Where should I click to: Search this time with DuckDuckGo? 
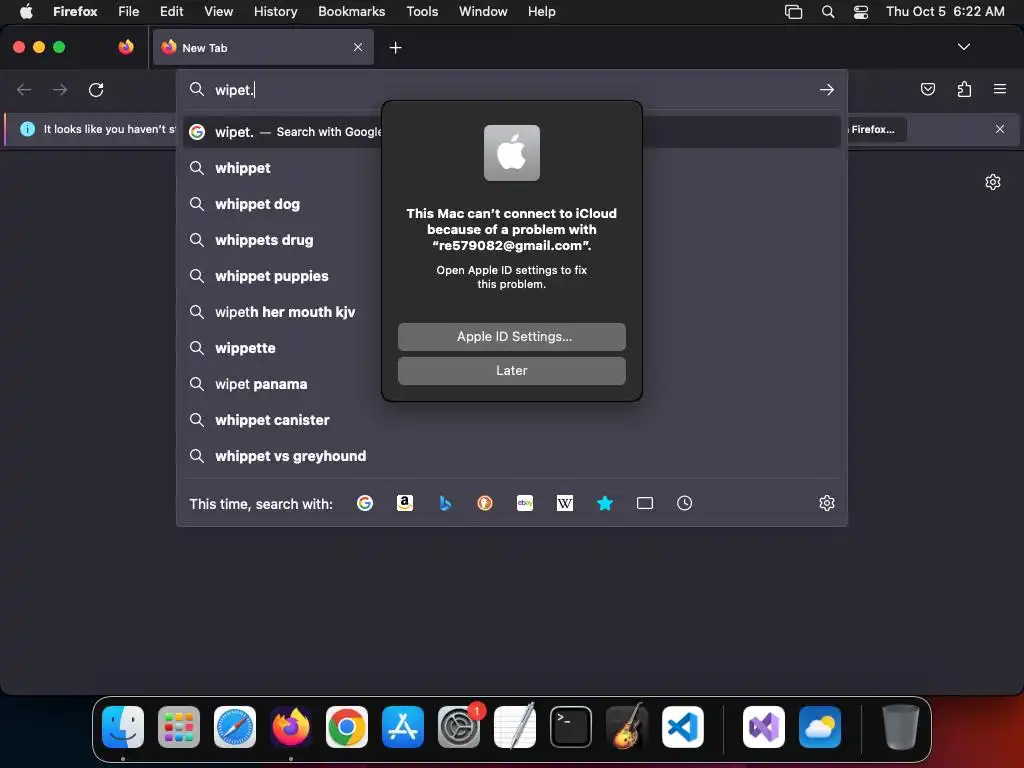tap(485, 503)
